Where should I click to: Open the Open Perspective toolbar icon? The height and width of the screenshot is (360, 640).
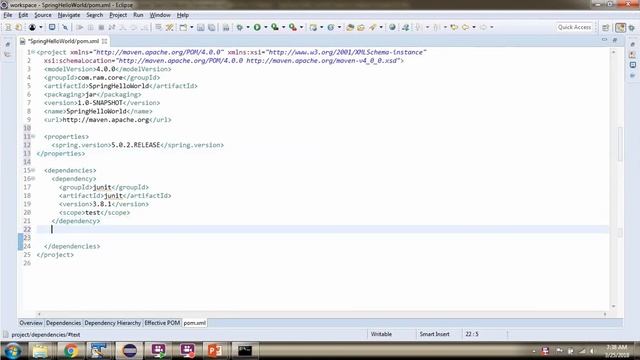606,27
